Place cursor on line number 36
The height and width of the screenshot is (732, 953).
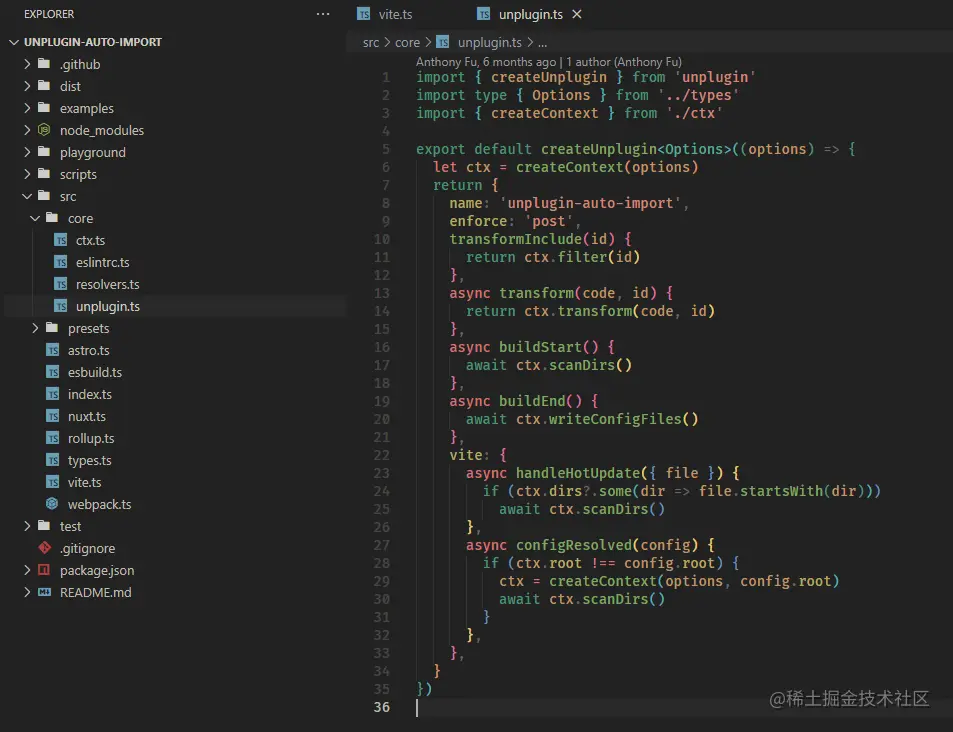tap(382, 706)
